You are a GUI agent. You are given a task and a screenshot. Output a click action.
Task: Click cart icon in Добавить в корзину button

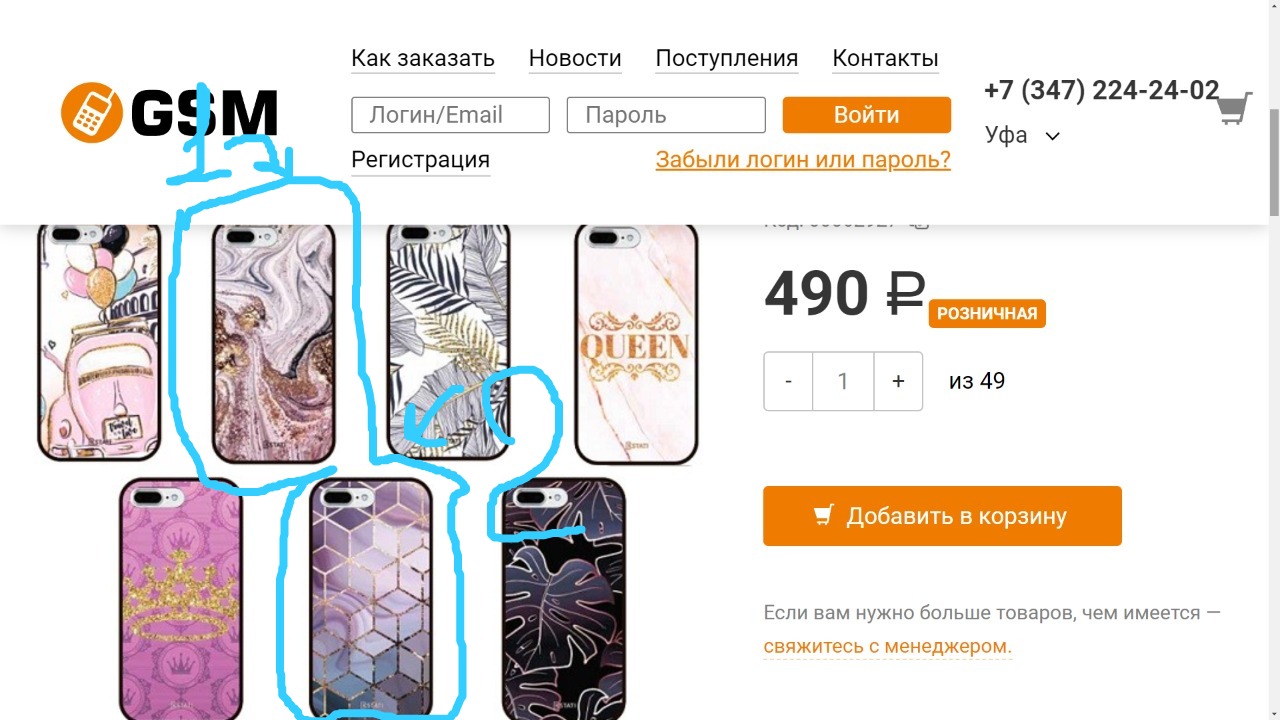tap(823, 515)
